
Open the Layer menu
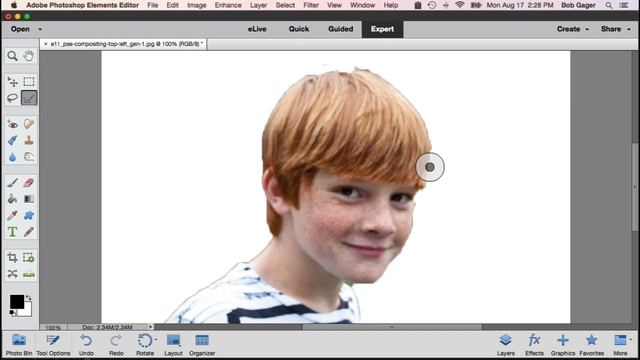[258, 5]
